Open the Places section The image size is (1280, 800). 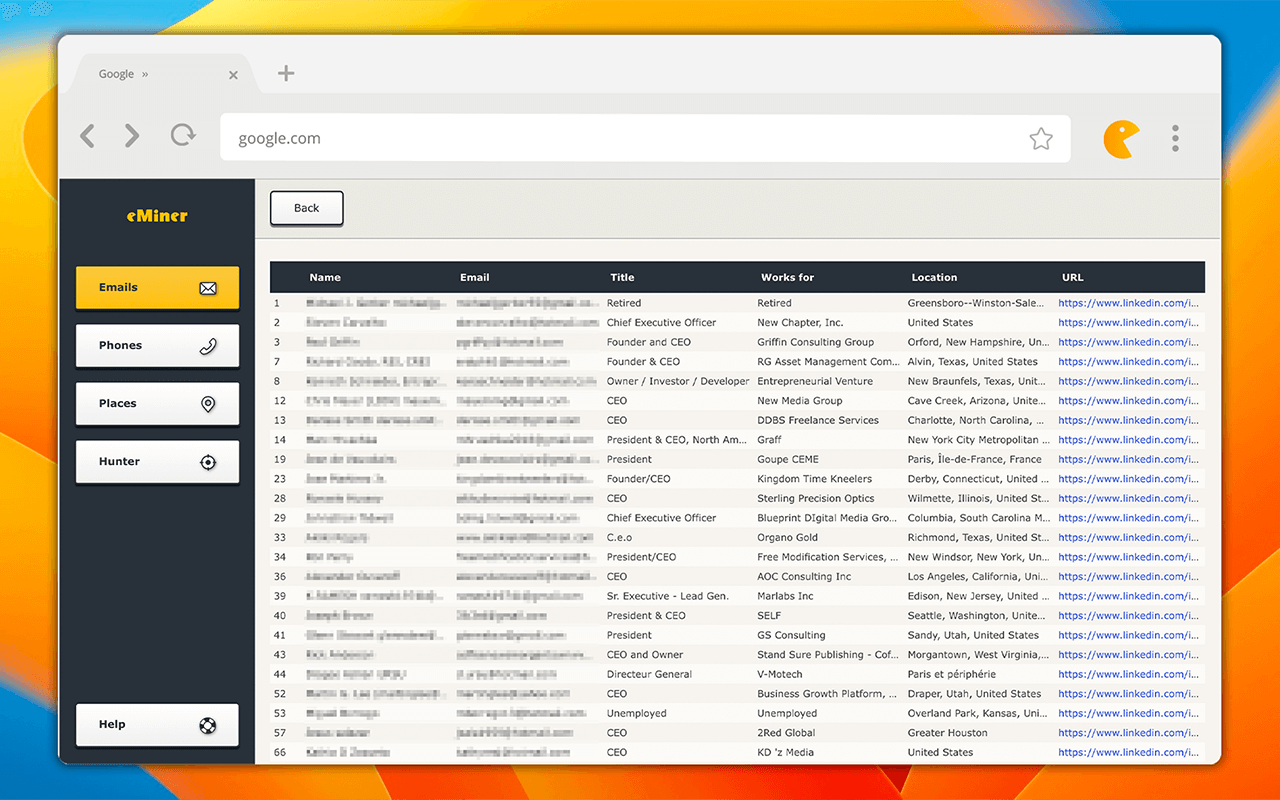(x=157, y=404)
